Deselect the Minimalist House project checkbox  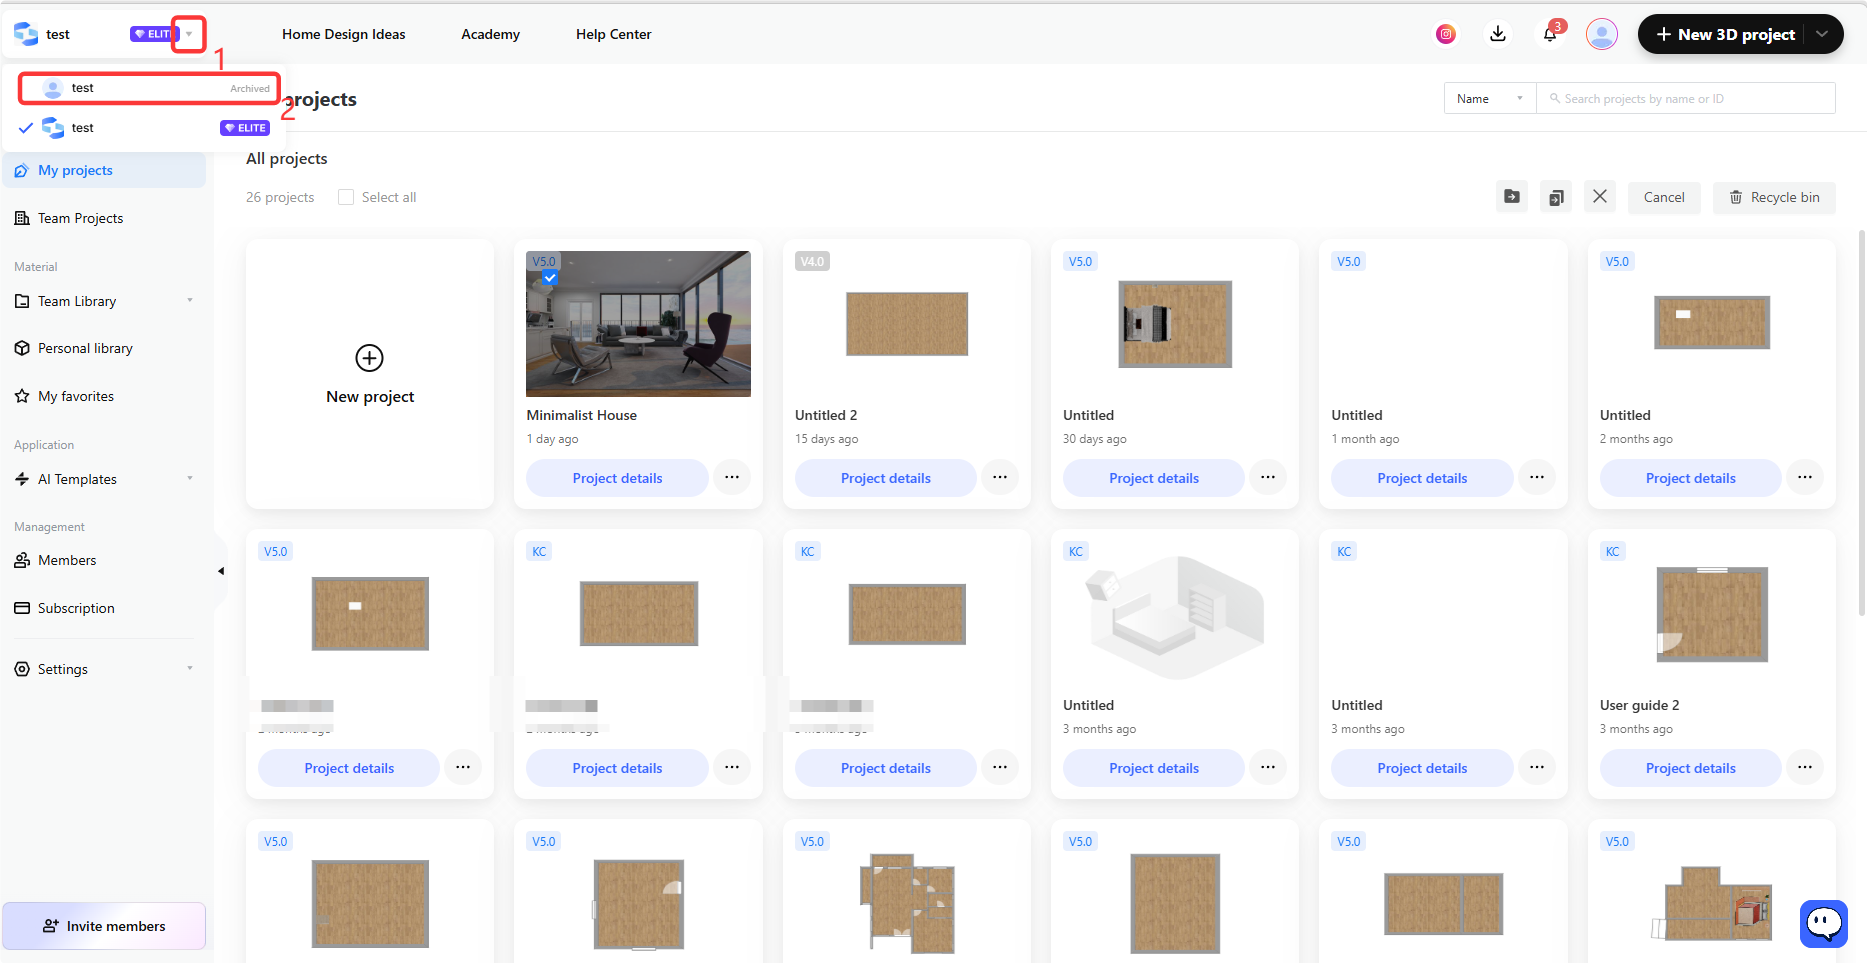(550, 277)
